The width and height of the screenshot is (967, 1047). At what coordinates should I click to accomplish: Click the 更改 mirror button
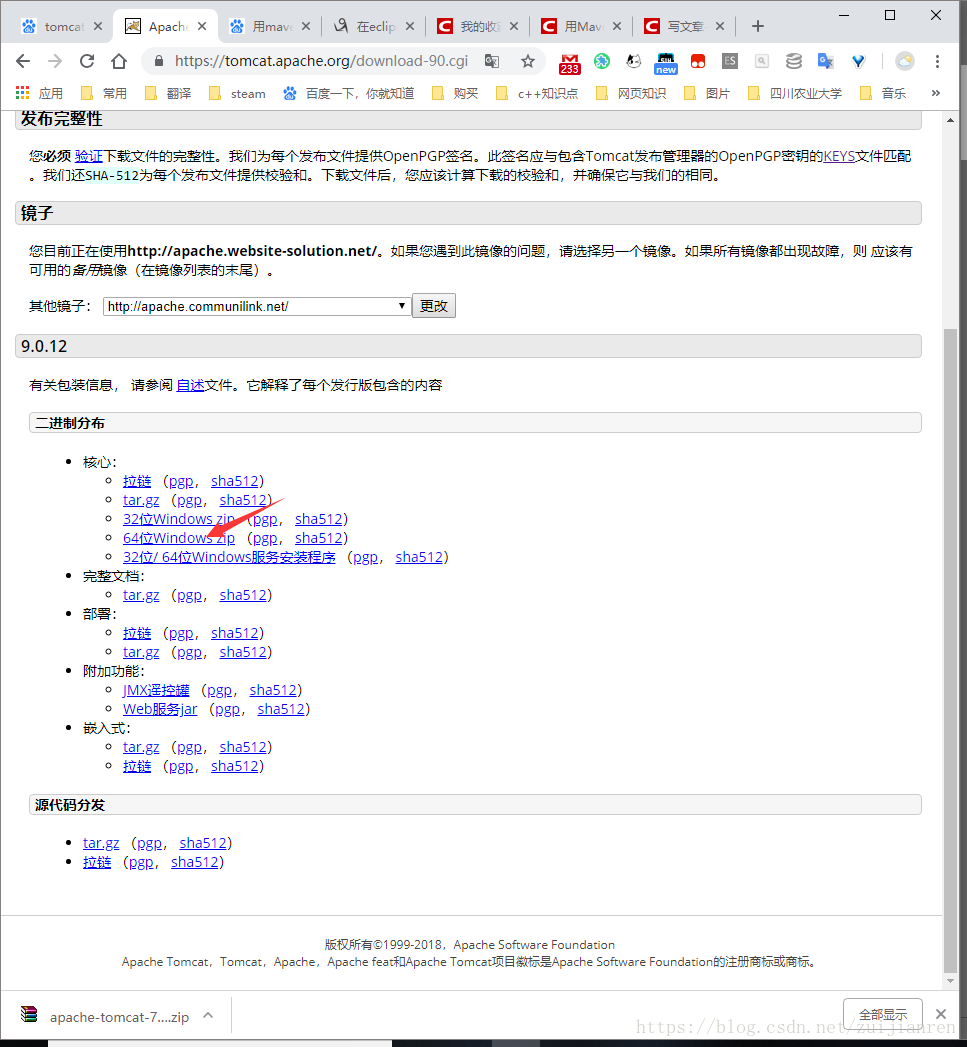(433, 306)
